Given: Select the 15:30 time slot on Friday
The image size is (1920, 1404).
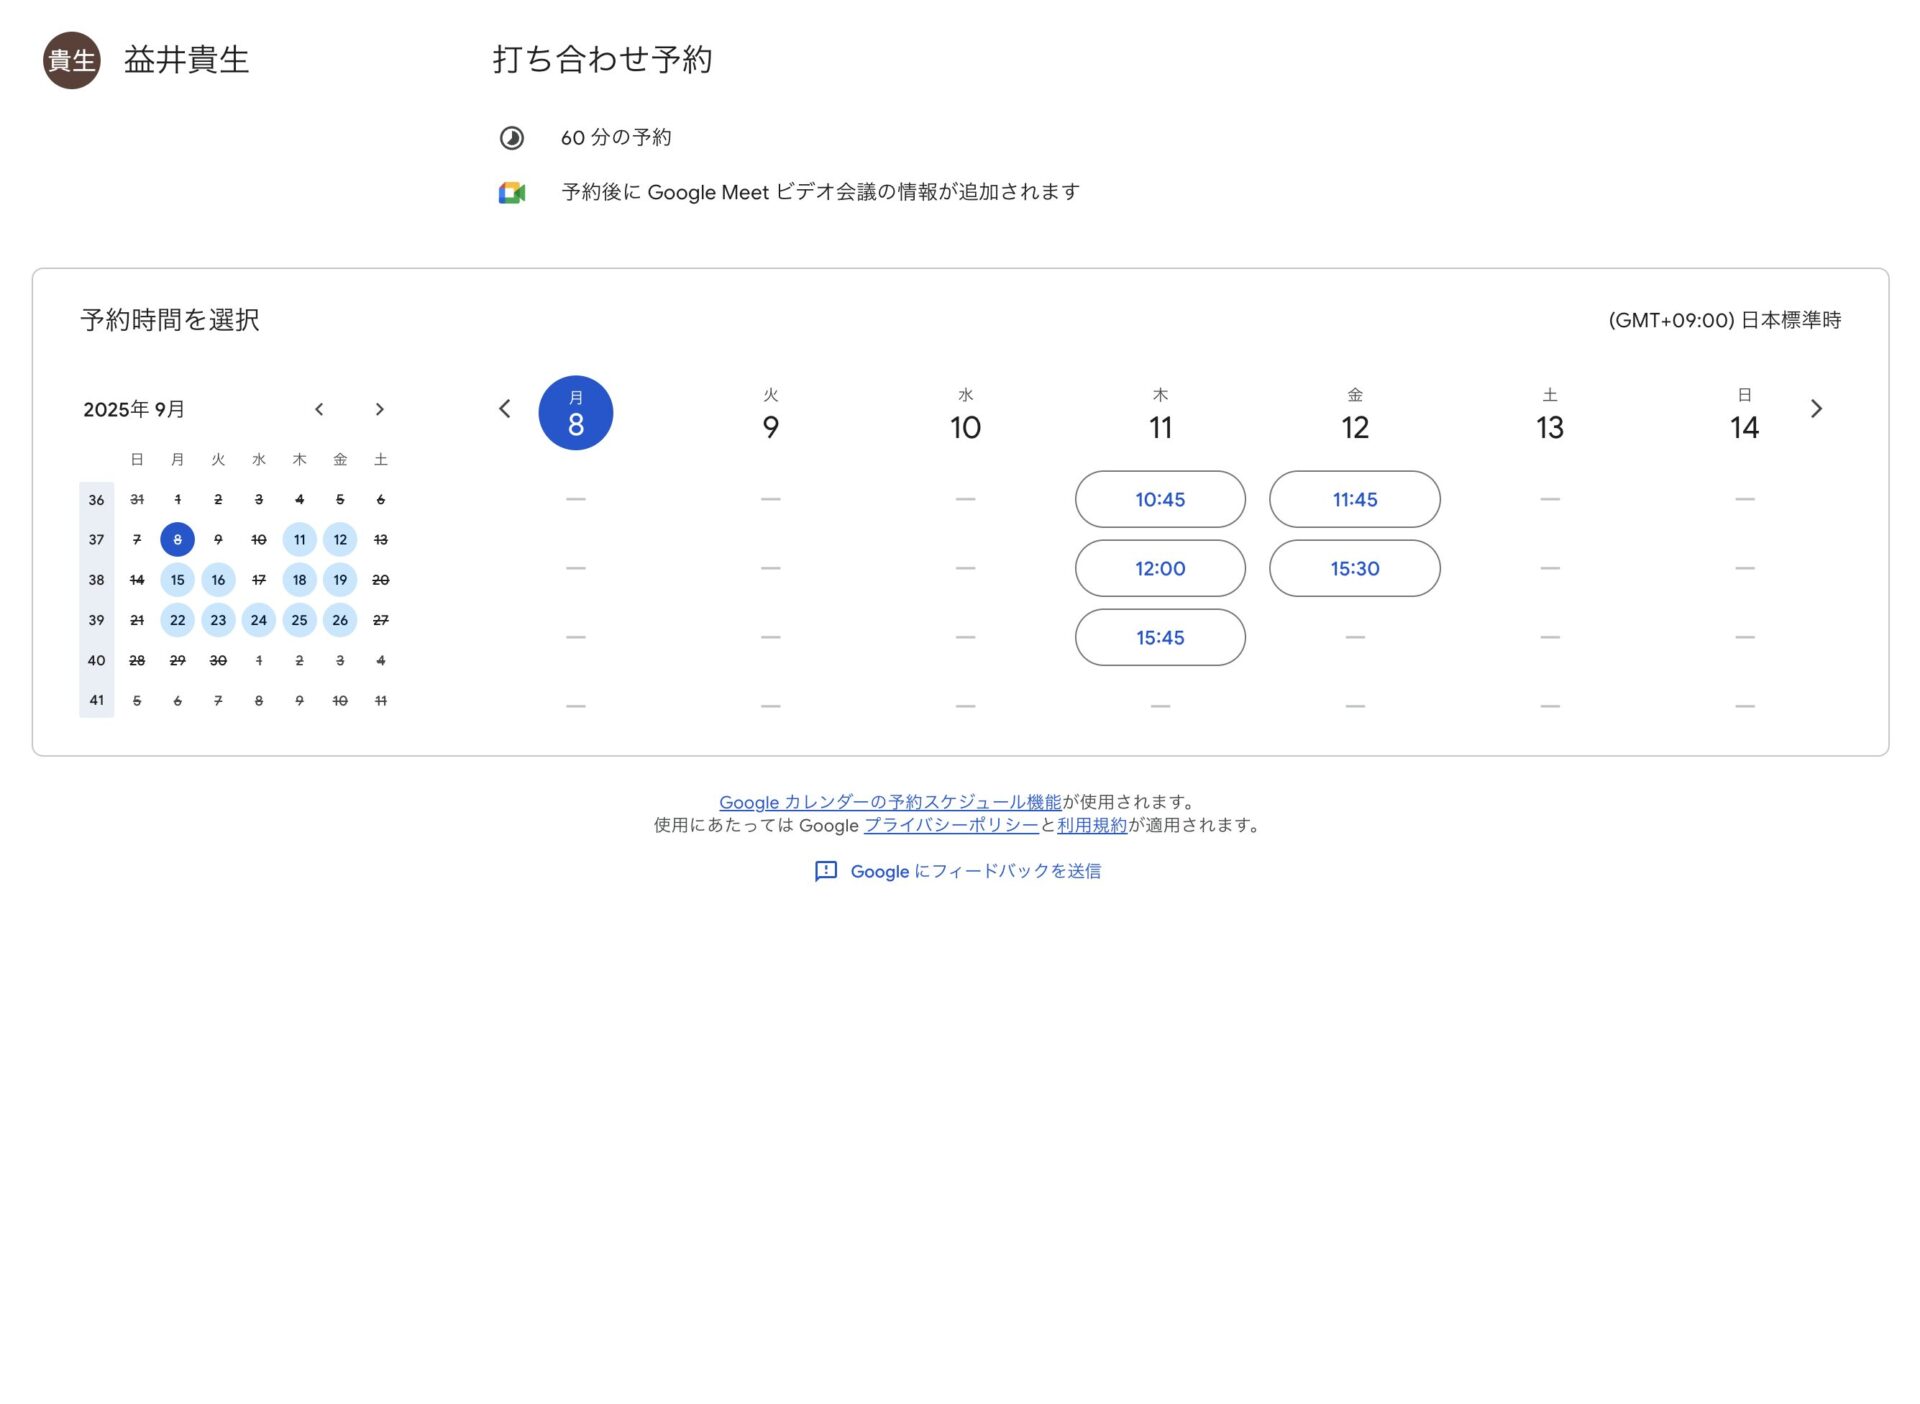Looking at the screenshot, I should [x=1355, y=568].
